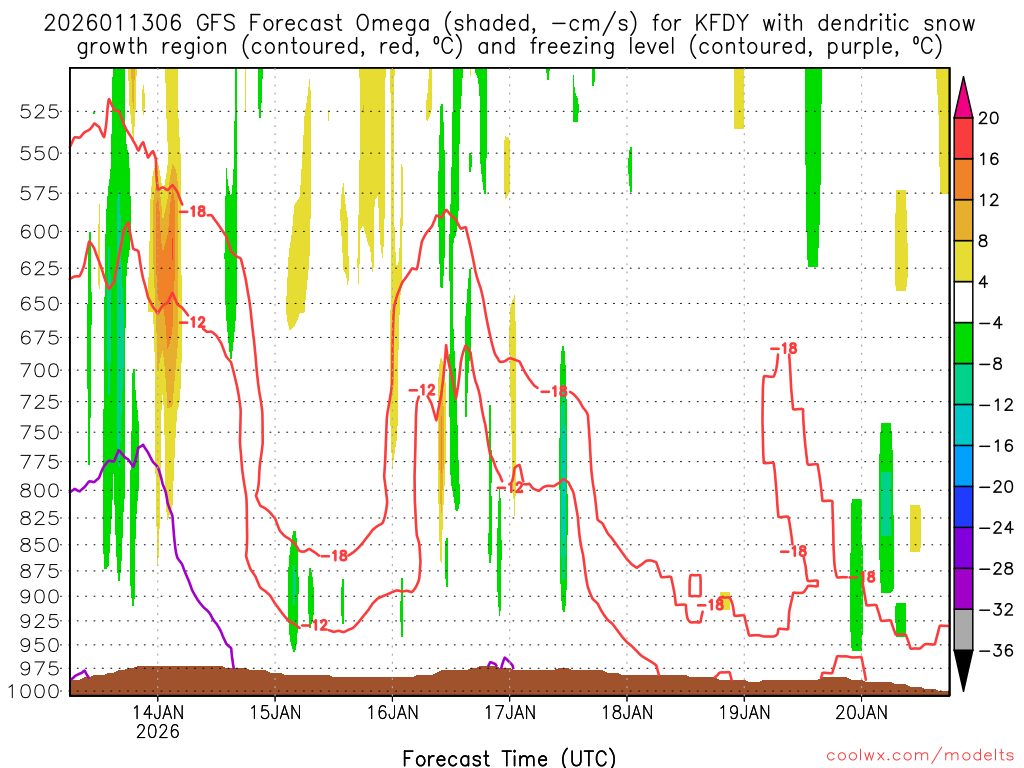This screenshot has height=768, width=1024.
Task: Click the white color bar segment between -4 and 4
Action: (963, 302)
